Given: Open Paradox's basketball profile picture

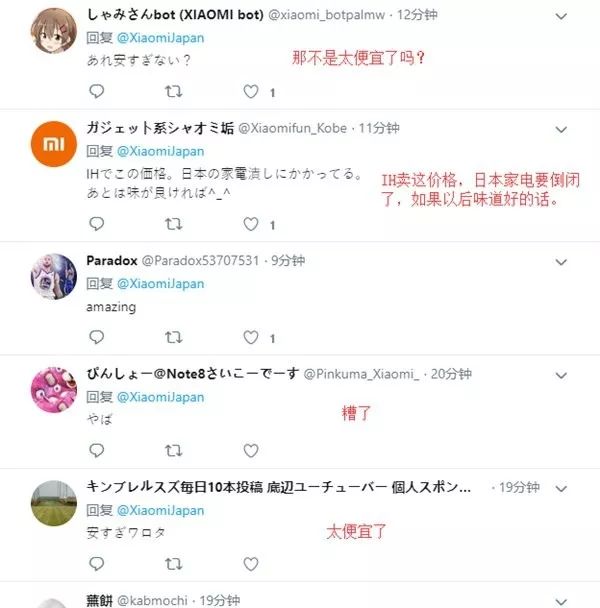Looking at the screenshot, I should pyautogui.click(x=54, y=276).
